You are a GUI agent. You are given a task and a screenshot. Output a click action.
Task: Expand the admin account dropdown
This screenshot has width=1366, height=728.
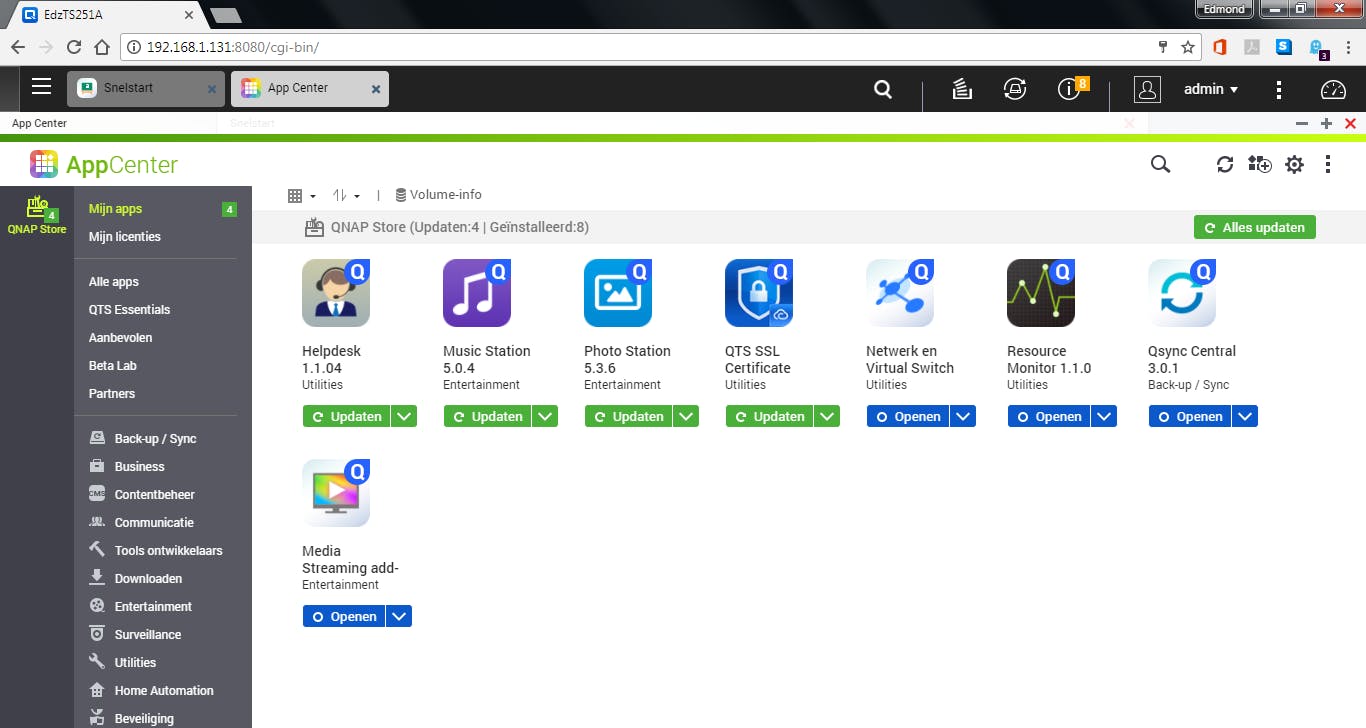point(1211,89)
